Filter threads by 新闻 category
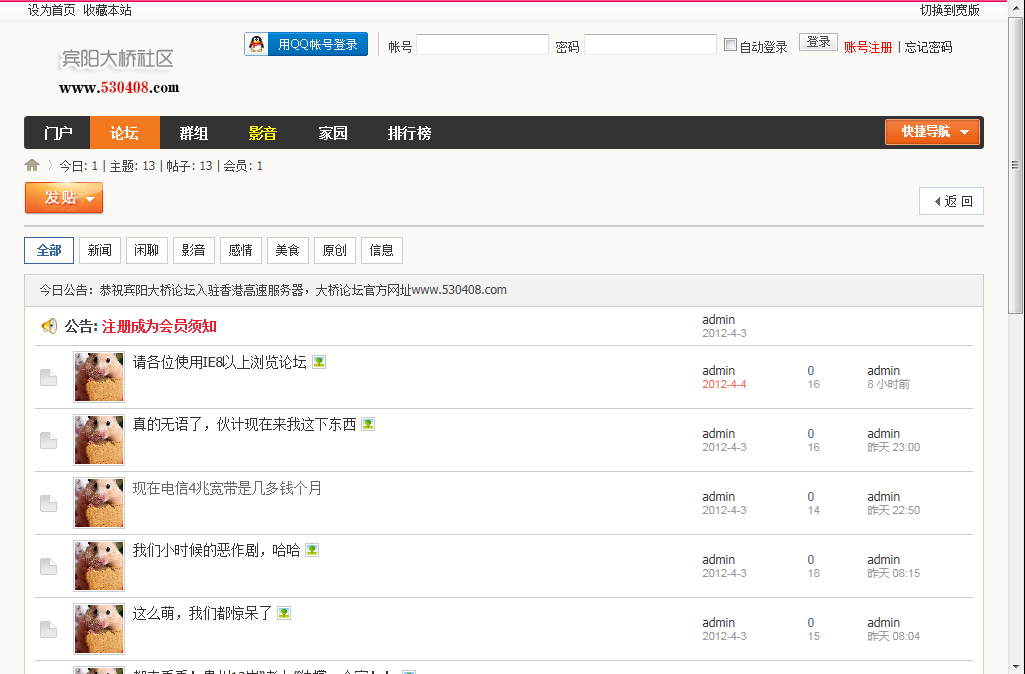Viewport: 1025px width, 674px height. point(100,250)
